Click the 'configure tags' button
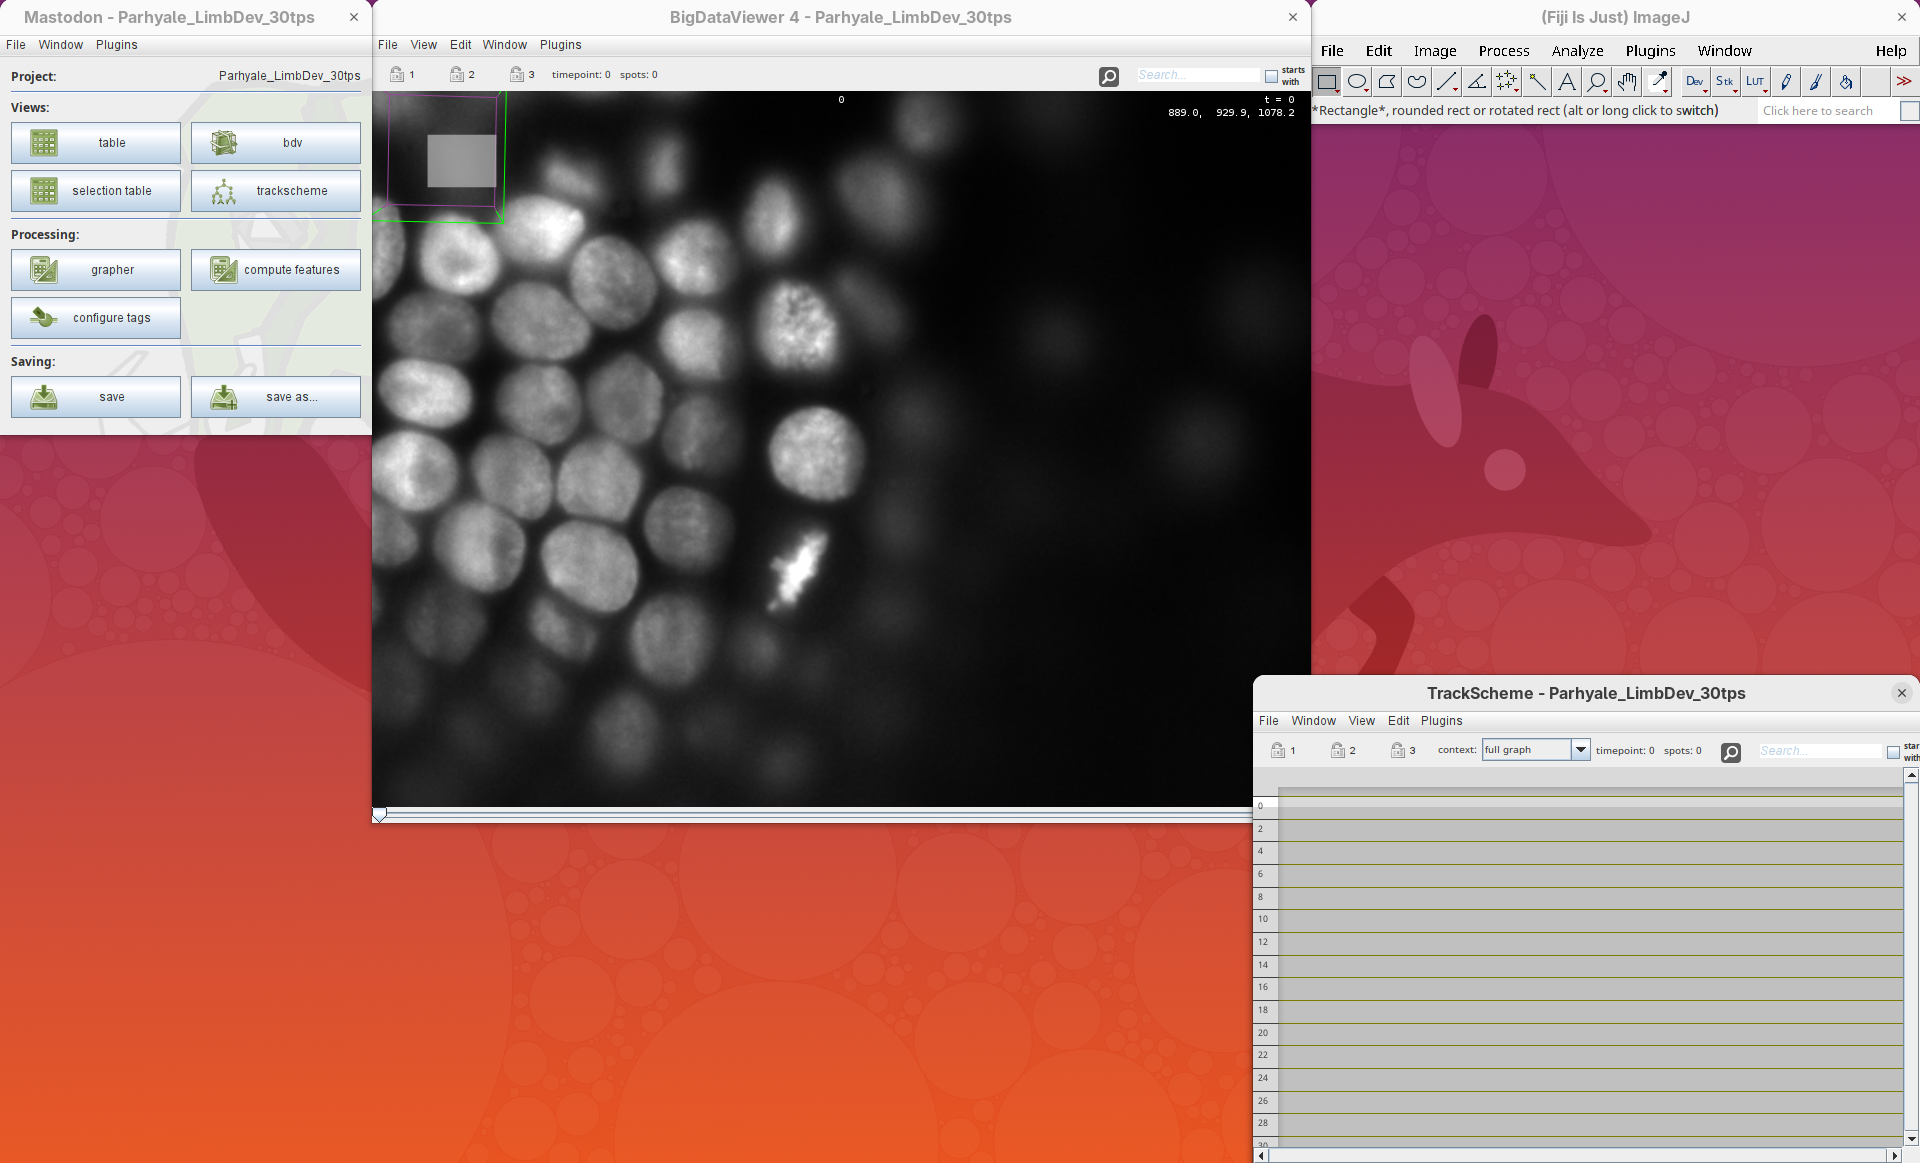 96,318
